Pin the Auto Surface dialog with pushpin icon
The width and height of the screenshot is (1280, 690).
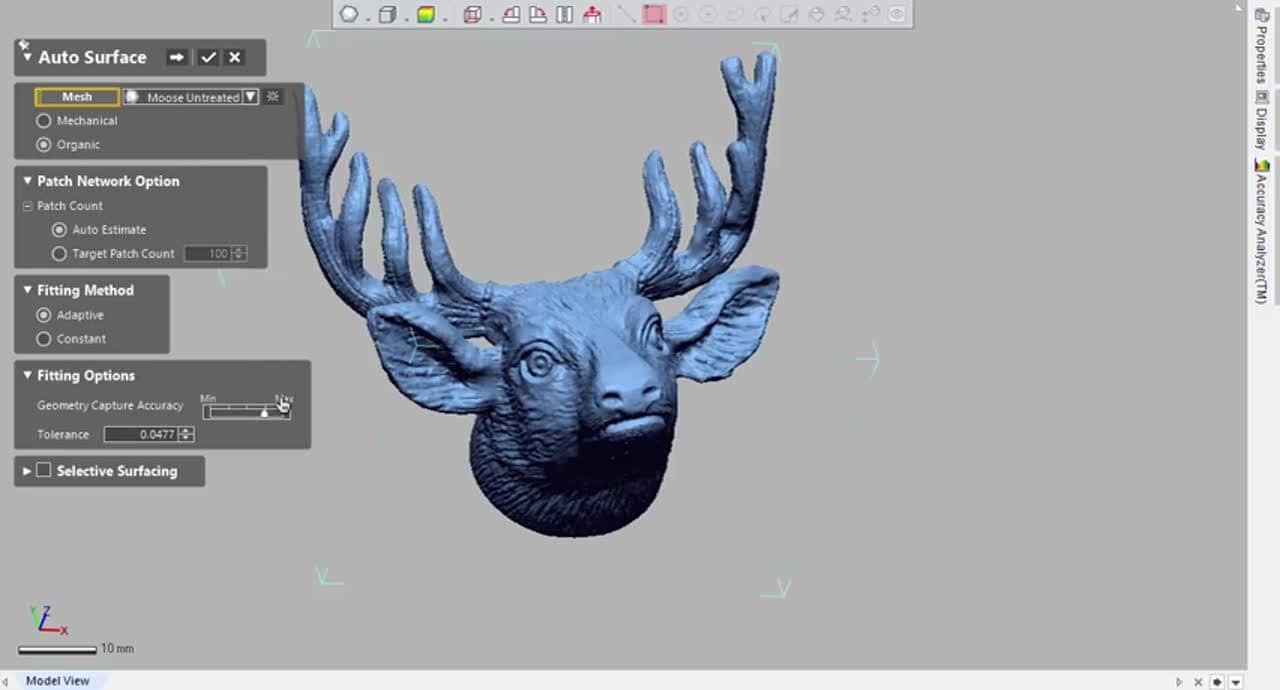pos(23,45)
